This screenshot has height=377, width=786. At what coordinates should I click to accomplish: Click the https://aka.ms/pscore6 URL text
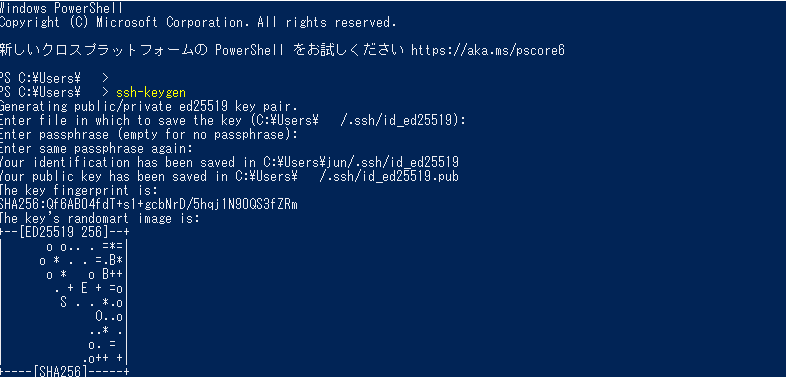488,51
